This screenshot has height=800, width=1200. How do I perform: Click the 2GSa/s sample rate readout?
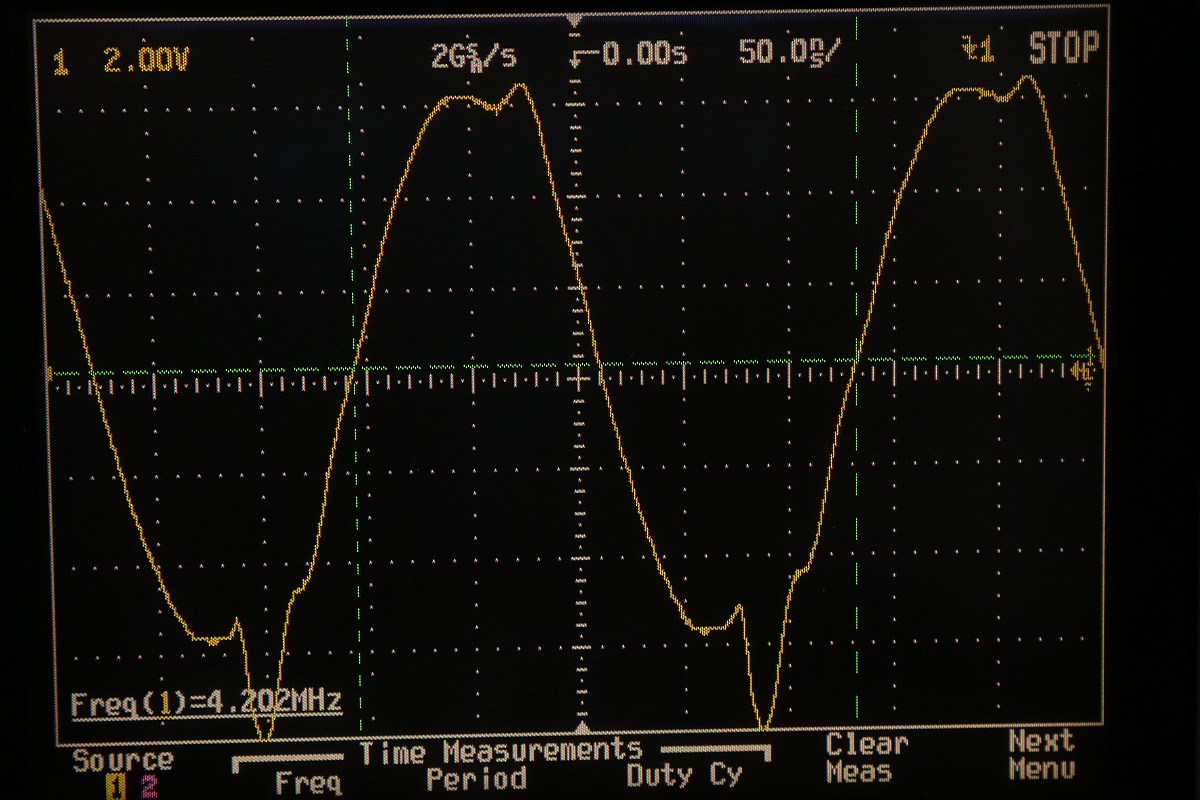point(473,57)
